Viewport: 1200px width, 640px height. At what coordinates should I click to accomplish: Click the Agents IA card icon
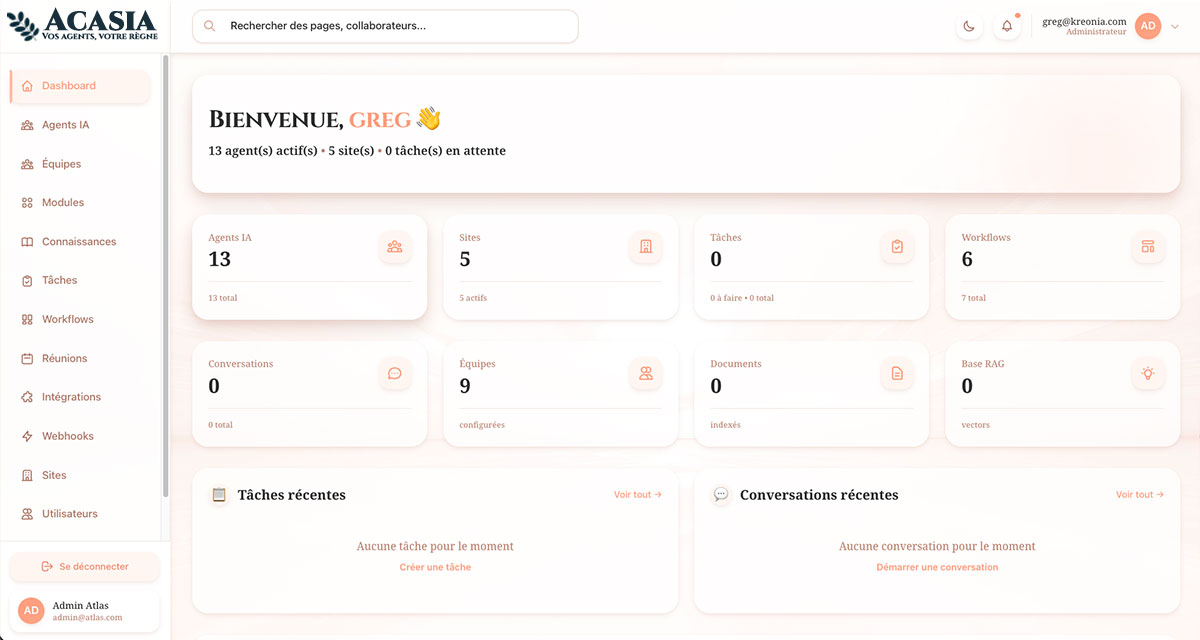pyautogui.click(x=395, y=247)
